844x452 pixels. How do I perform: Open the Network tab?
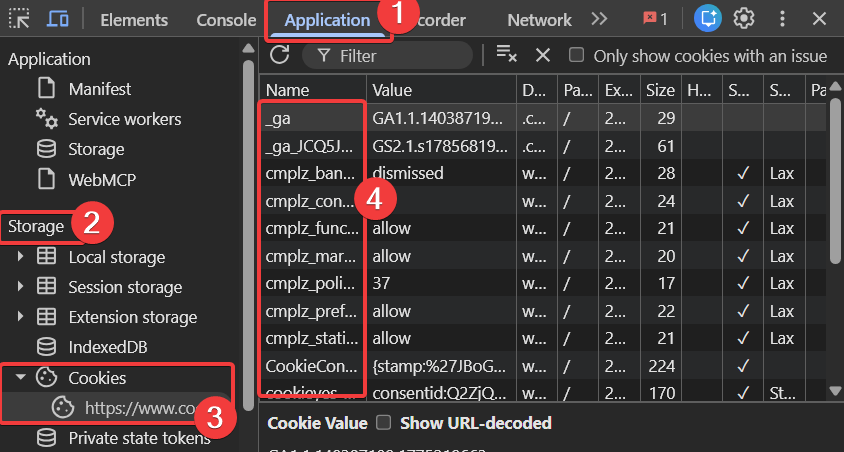pos(539,20)
